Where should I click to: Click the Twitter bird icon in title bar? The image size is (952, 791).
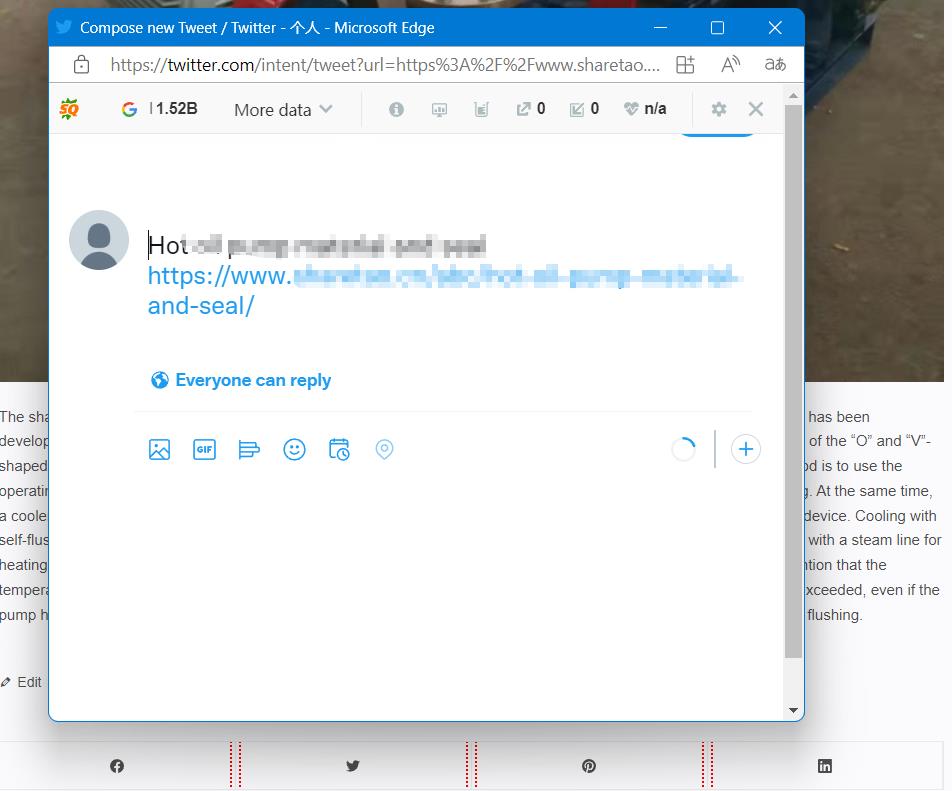[x=64, y=27]
